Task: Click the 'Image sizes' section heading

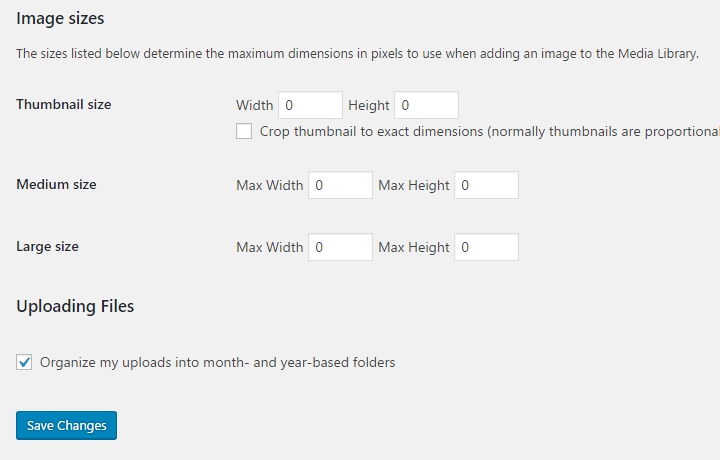Action: tap(60, 18)
